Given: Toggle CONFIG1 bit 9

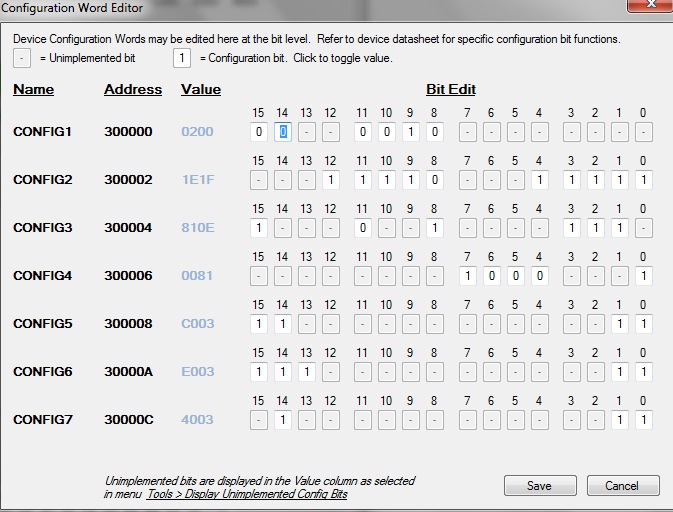Looking at the screenshot, I should coord(411,132).
